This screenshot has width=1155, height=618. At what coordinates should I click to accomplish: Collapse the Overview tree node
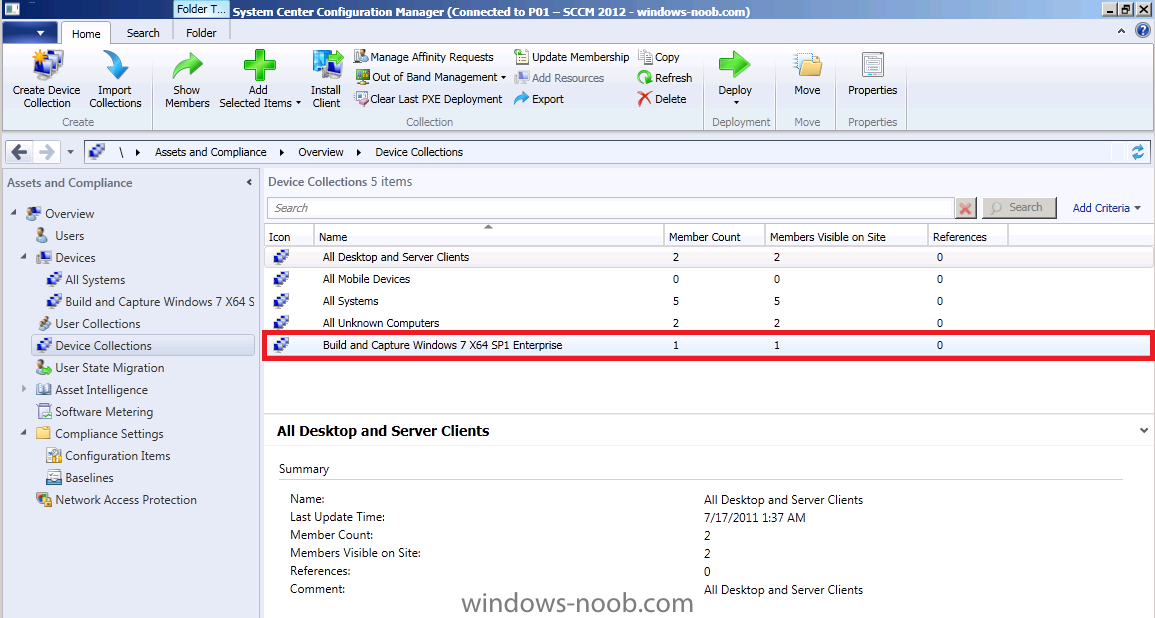14,213
